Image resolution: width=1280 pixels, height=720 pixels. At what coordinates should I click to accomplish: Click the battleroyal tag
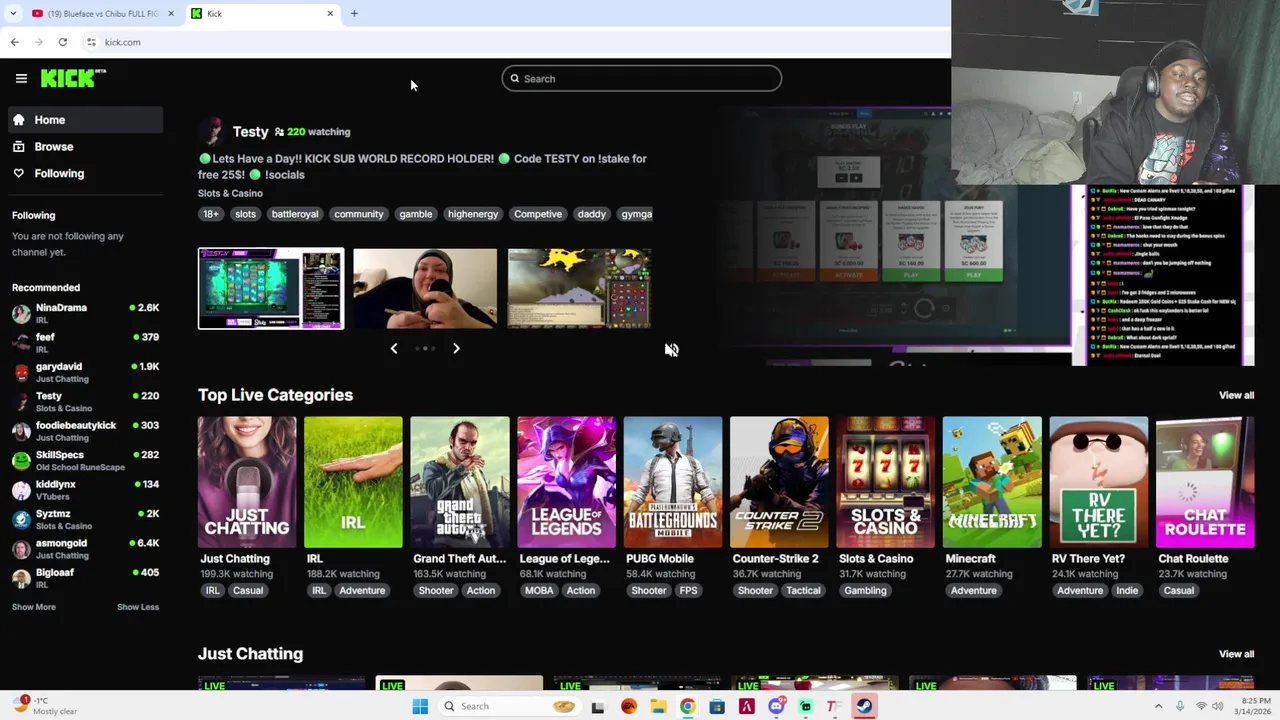(295, 214)
